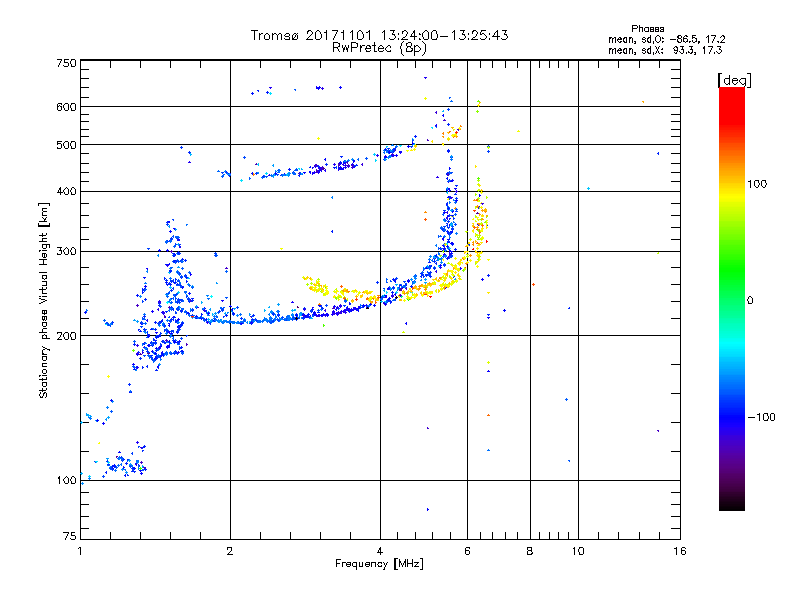Image resolution: width=800 pixels, height=600 pixels.
Task: Click the x-axis label '8'
Action: click(530, 551)
